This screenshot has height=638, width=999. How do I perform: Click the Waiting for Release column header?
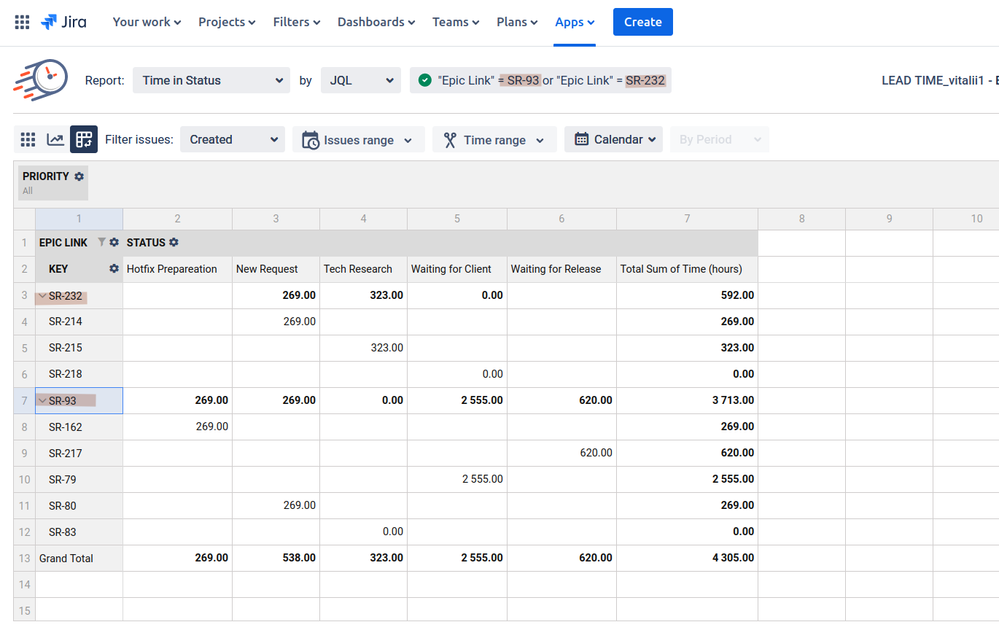point(561,269)
